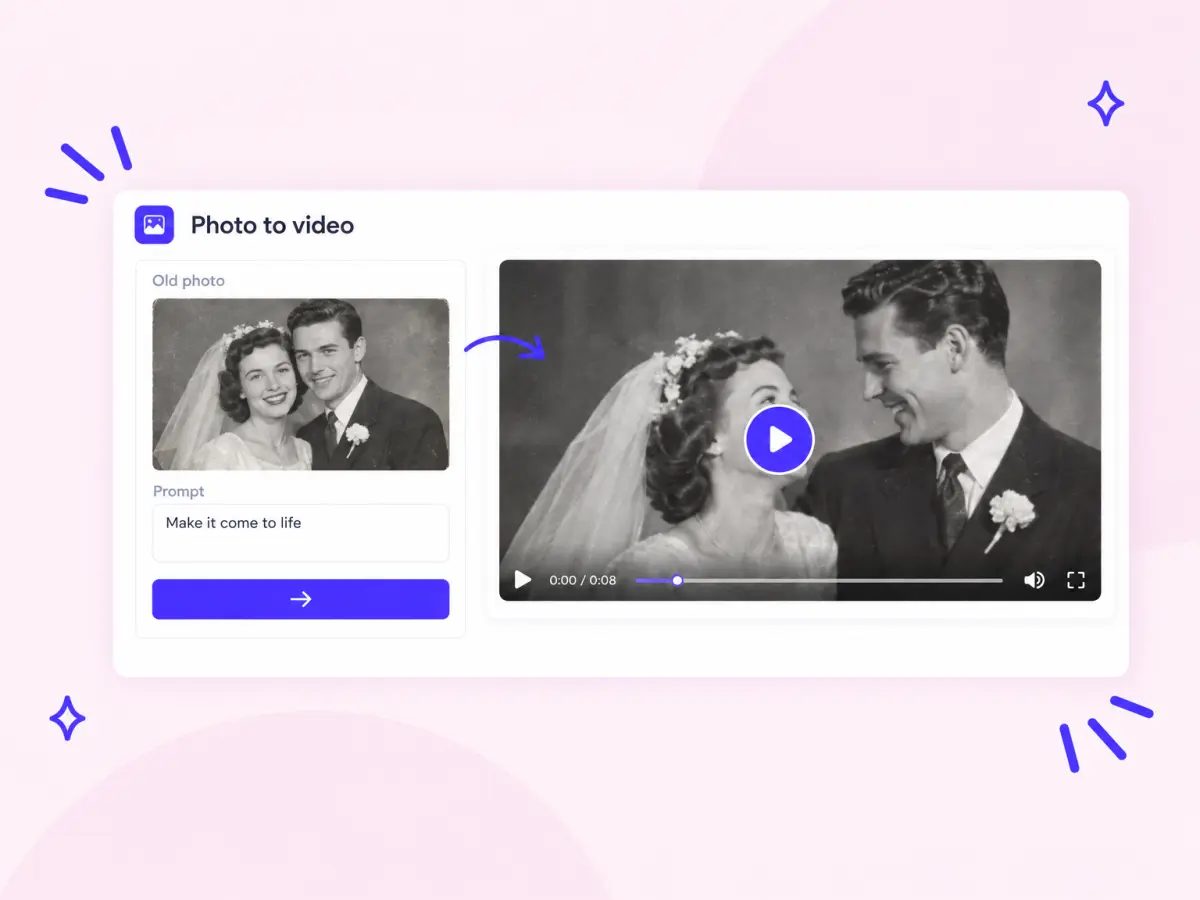This screenshot has width=1200, height=900.
Task: Click the Prompt label
Action: (x=178, y=491)
